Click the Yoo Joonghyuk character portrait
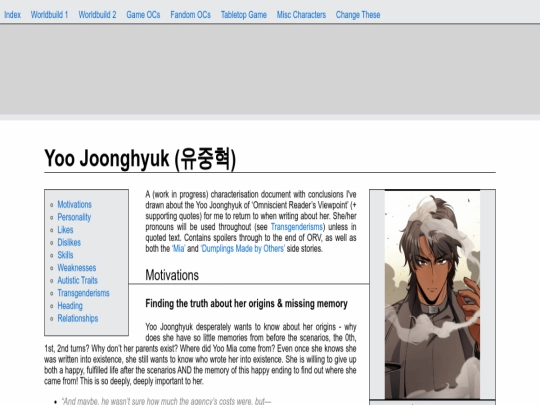This screenshot has width=540, height=405. (432, 295)
